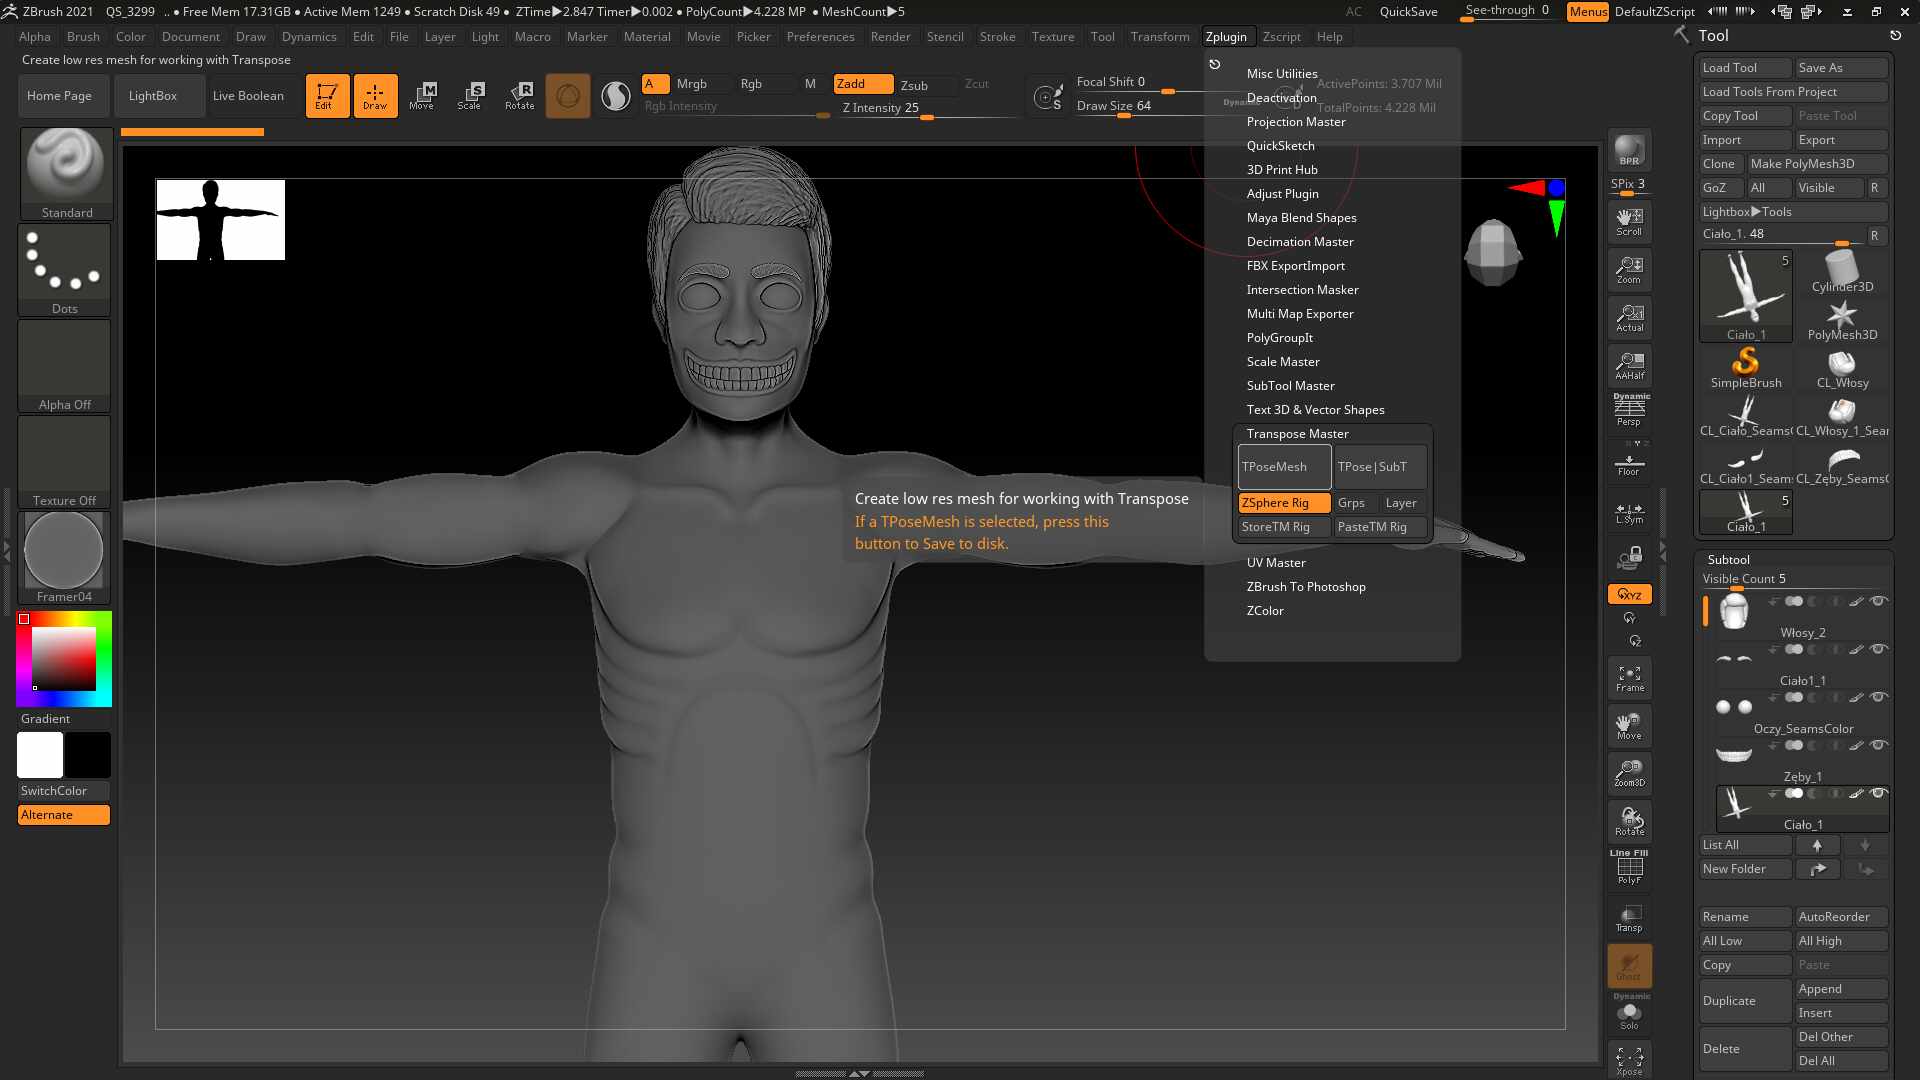
Task: Expand Decimation Master section
Action: pos(1300,242)
